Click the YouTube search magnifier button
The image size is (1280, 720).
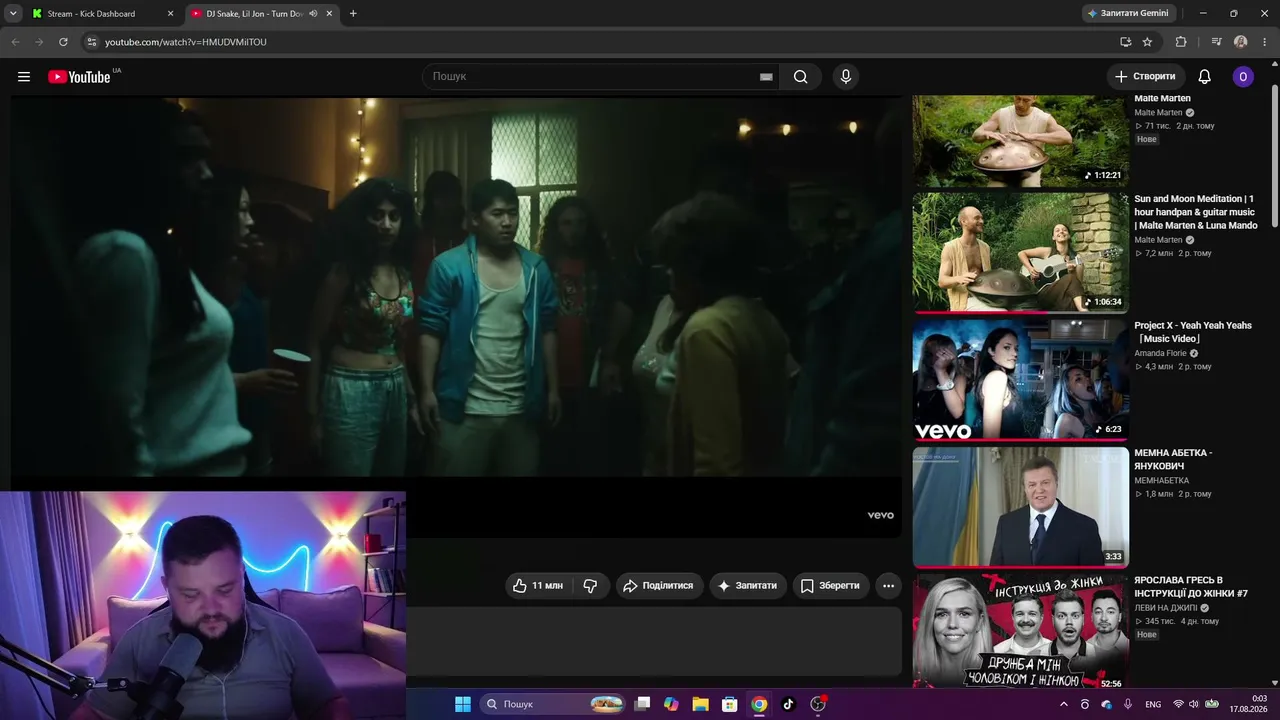pos(800,77)
